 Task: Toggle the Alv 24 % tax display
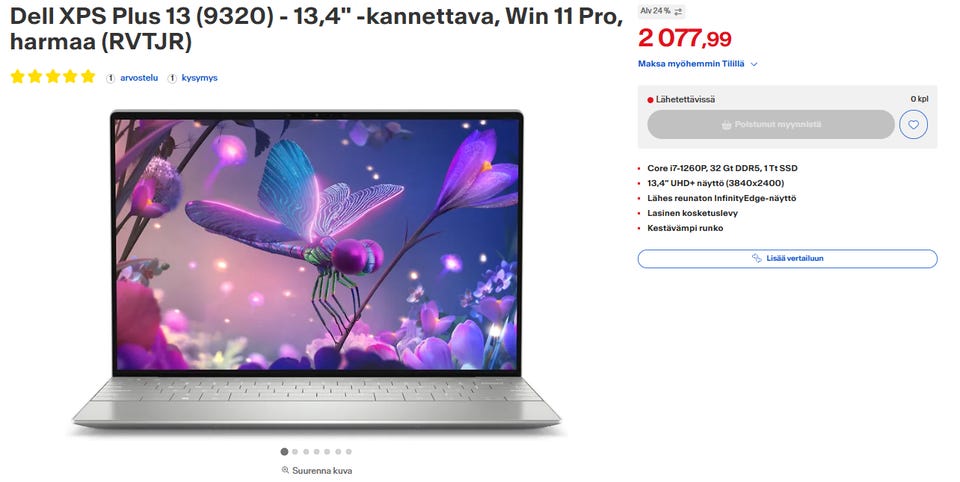661,11
